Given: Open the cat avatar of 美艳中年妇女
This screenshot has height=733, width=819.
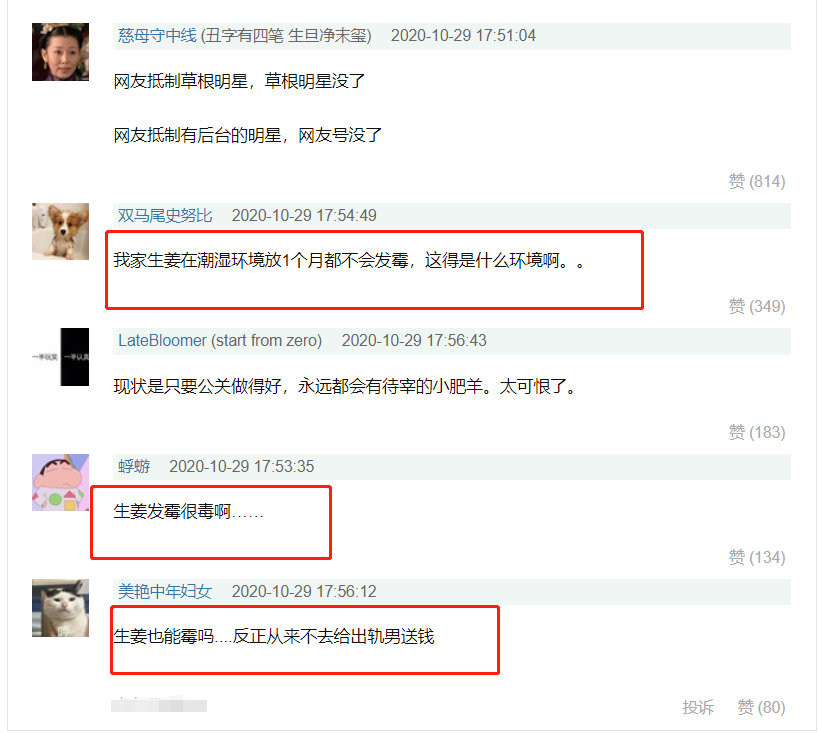Looking at the screenshot, I should pos(61,608).
